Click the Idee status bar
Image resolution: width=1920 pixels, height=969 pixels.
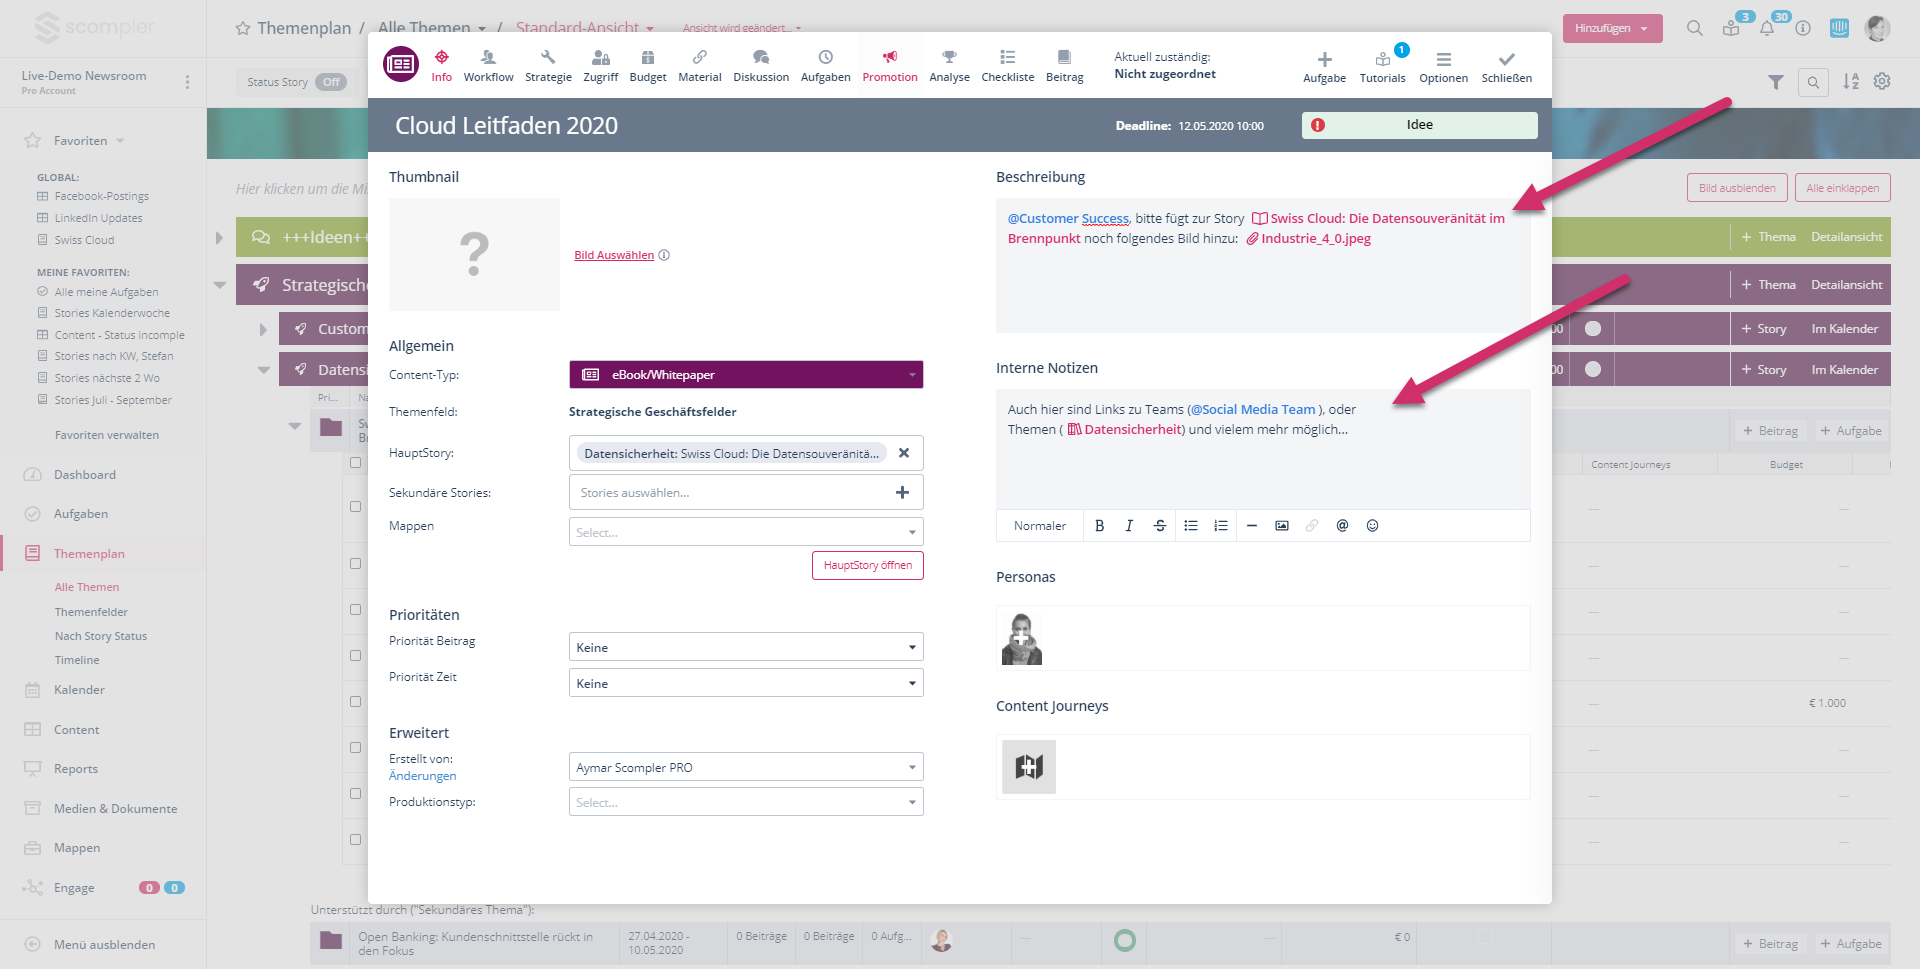pos(1418,125)
